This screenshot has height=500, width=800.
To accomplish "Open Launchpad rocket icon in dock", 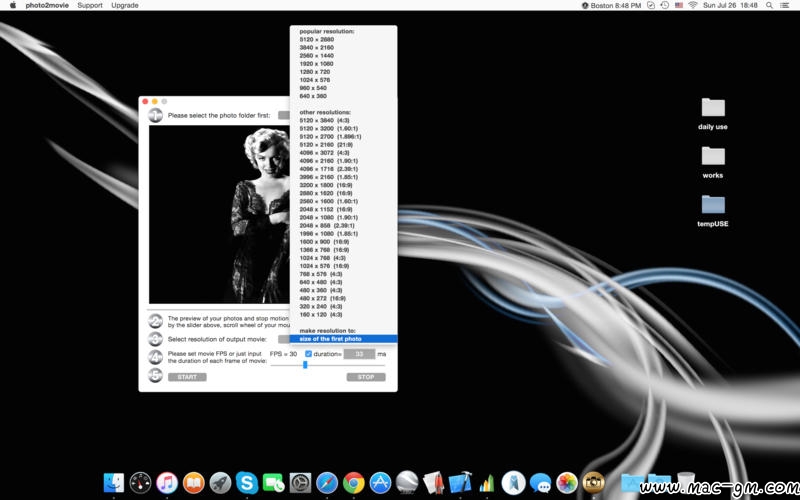I will pyautogui.click(x=220, y=482).
